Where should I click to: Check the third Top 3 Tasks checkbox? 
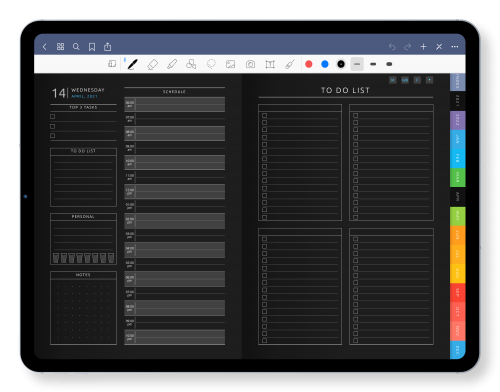pos(53,136)
